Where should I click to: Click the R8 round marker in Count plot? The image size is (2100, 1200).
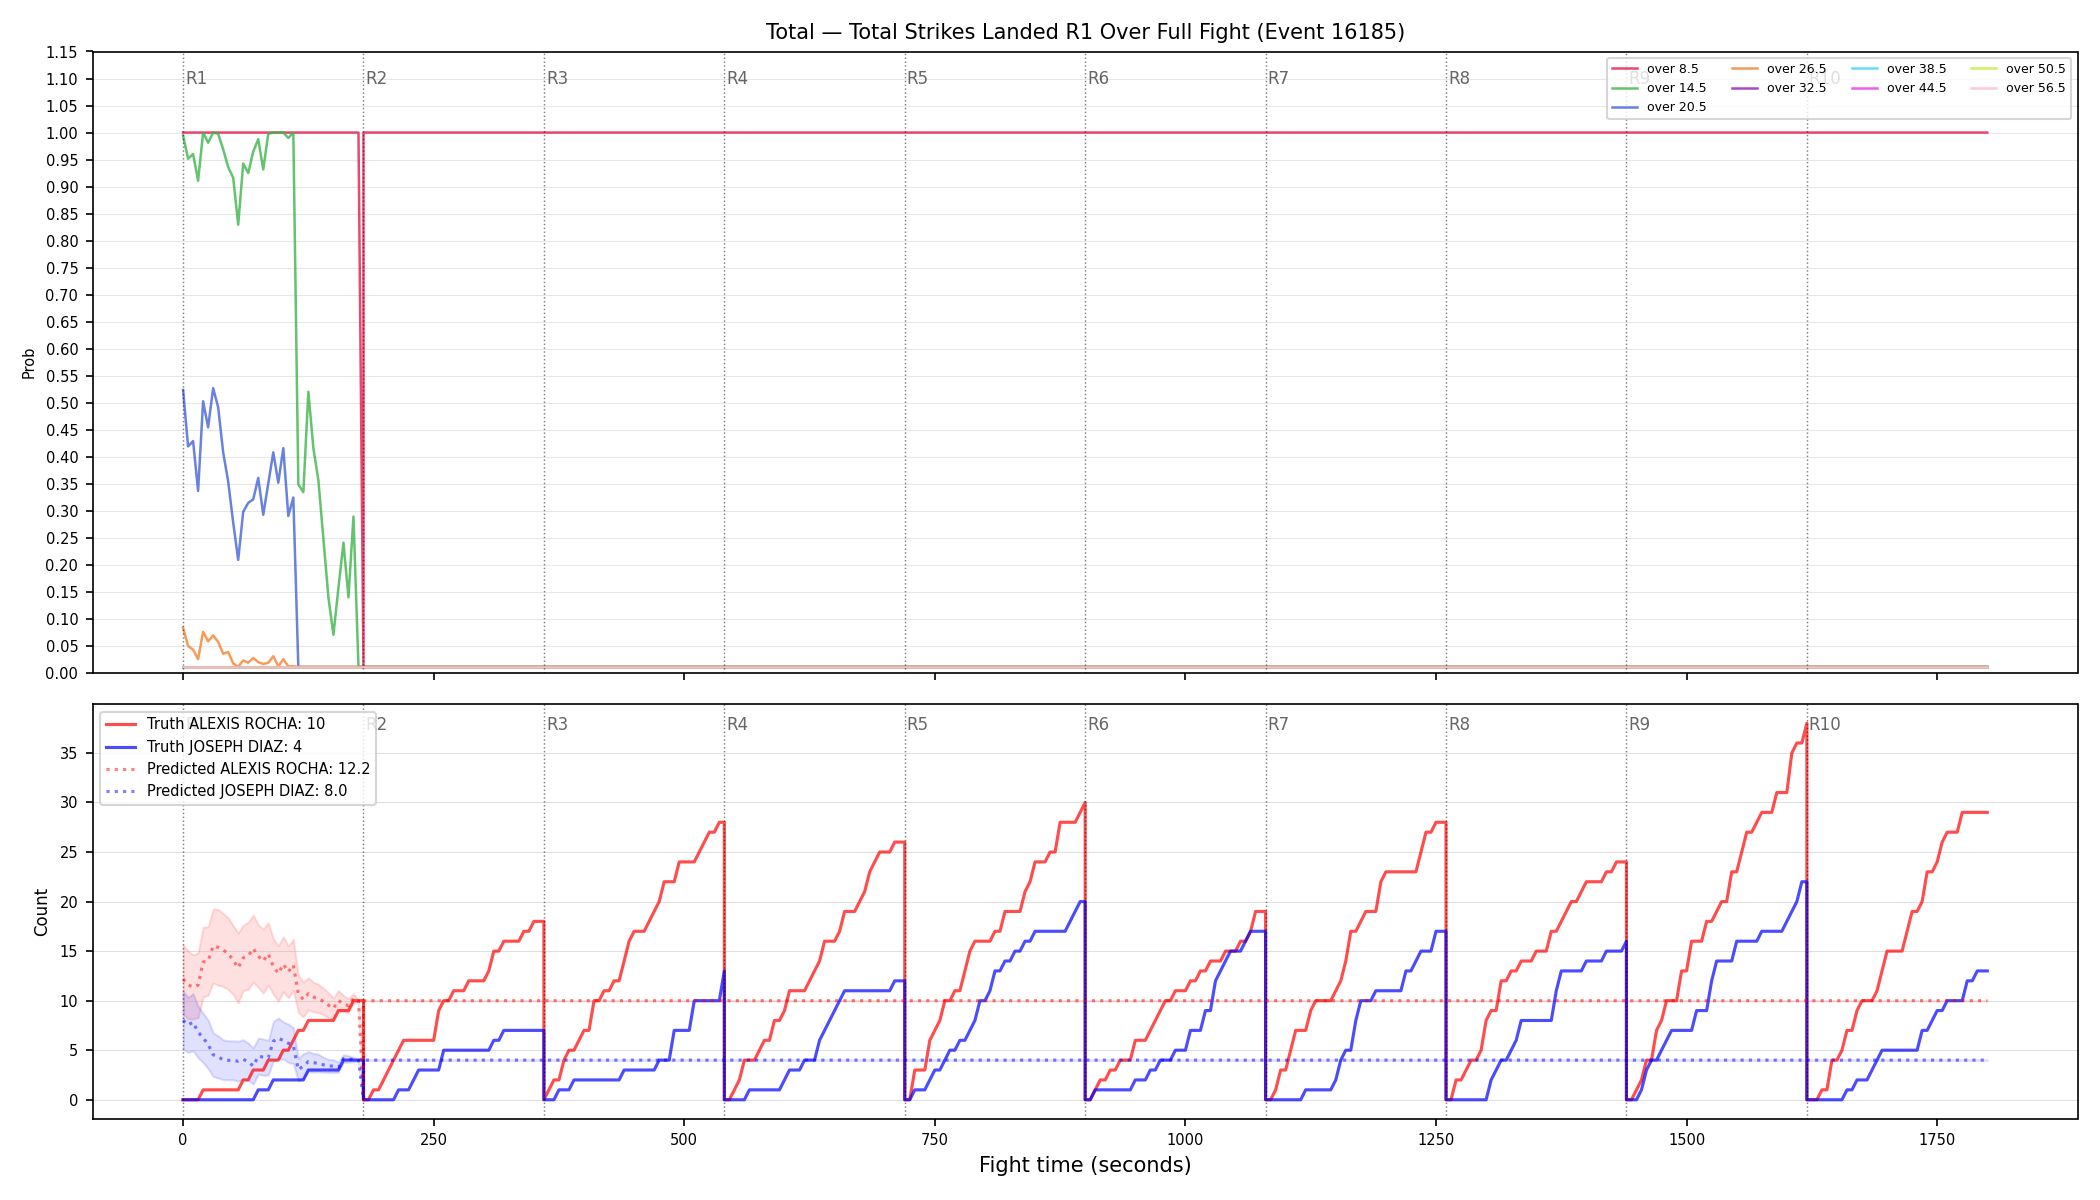[1459, 724]
